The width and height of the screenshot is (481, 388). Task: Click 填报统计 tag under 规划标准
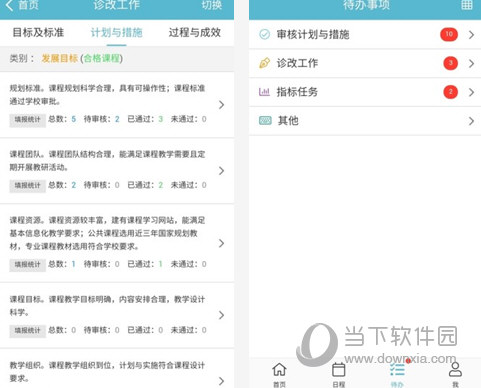click(27, 120)
